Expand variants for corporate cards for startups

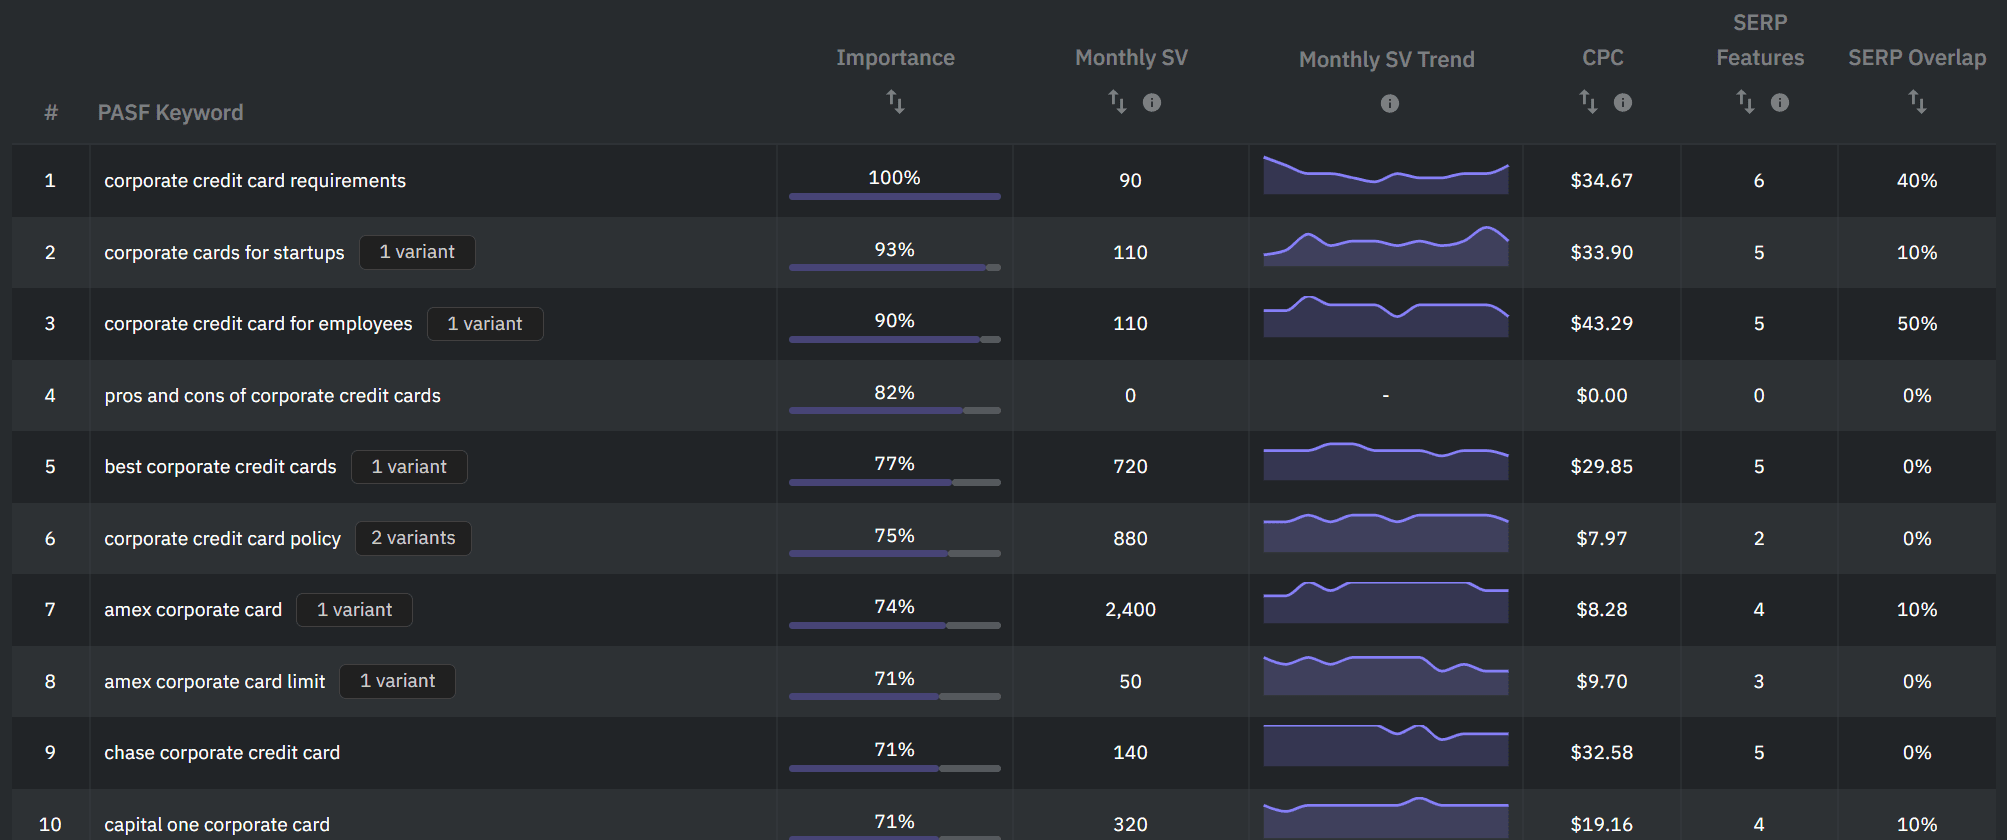click(x=417, y=252)
